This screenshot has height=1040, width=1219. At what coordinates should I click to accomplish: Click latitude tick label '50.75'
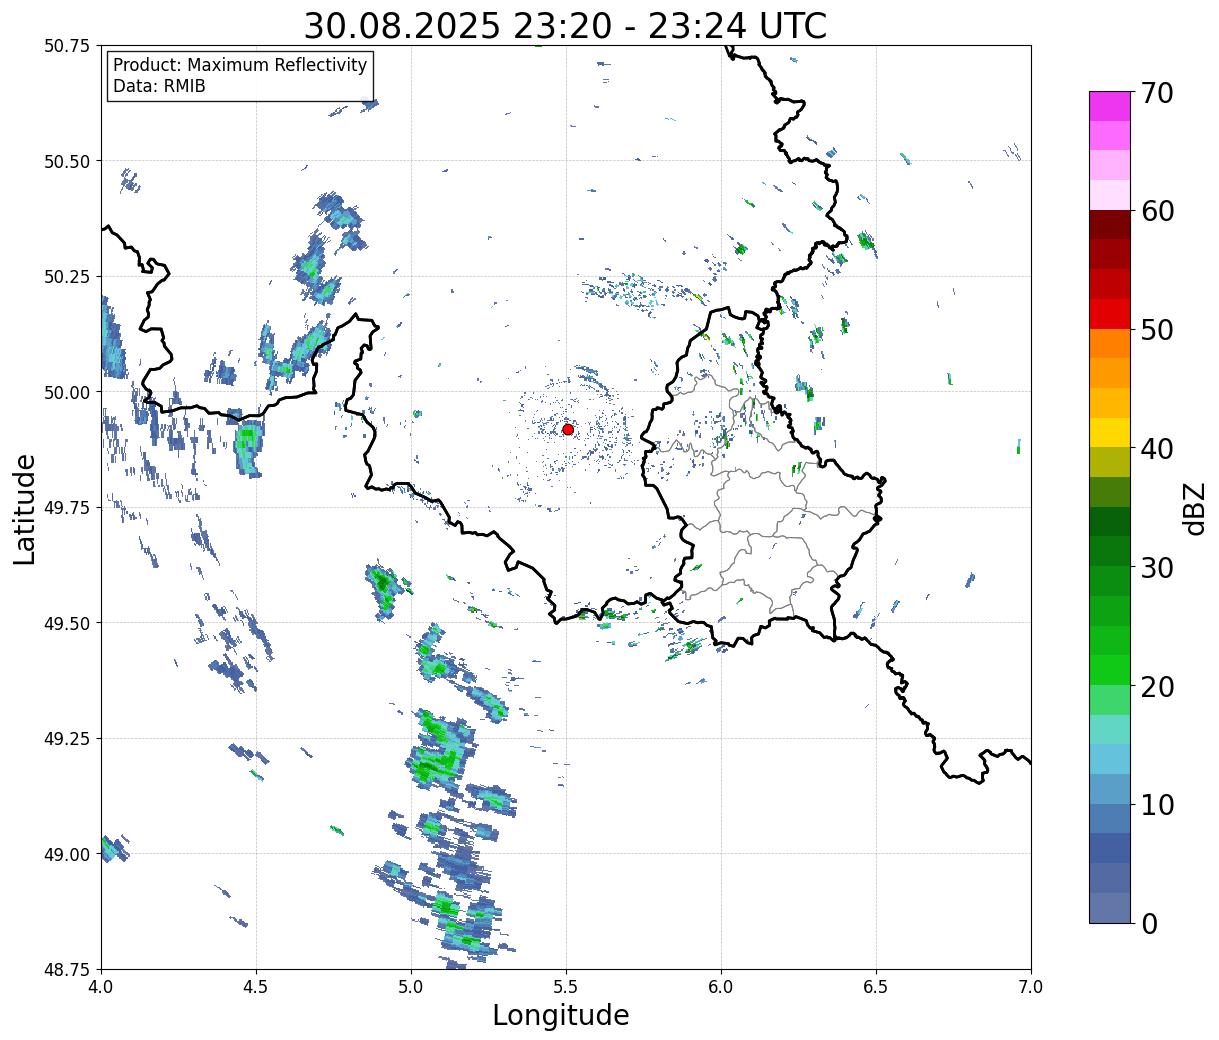tap(67, 46)
